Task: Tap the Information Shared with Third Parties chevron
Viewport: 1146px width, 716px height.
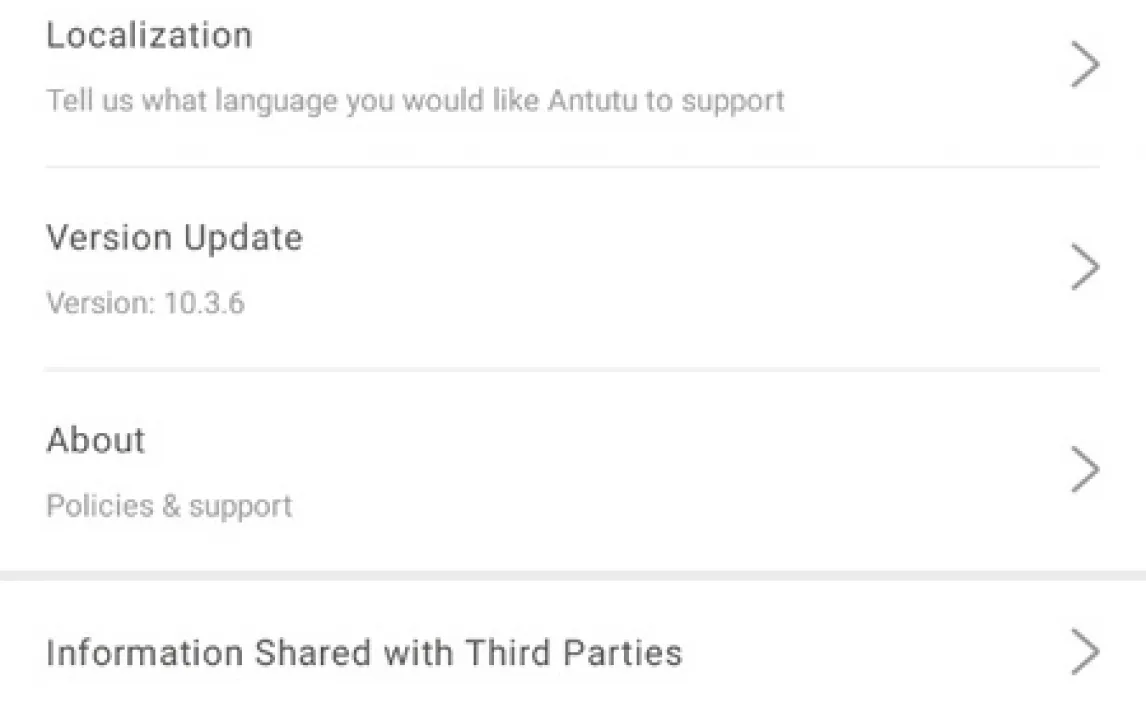Action: 1085,652
